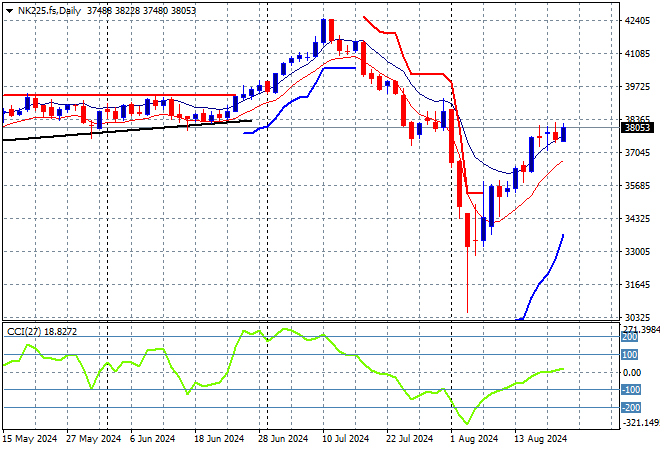
Task: Click the 10 Jul 2024 date label
Action: 343,438
